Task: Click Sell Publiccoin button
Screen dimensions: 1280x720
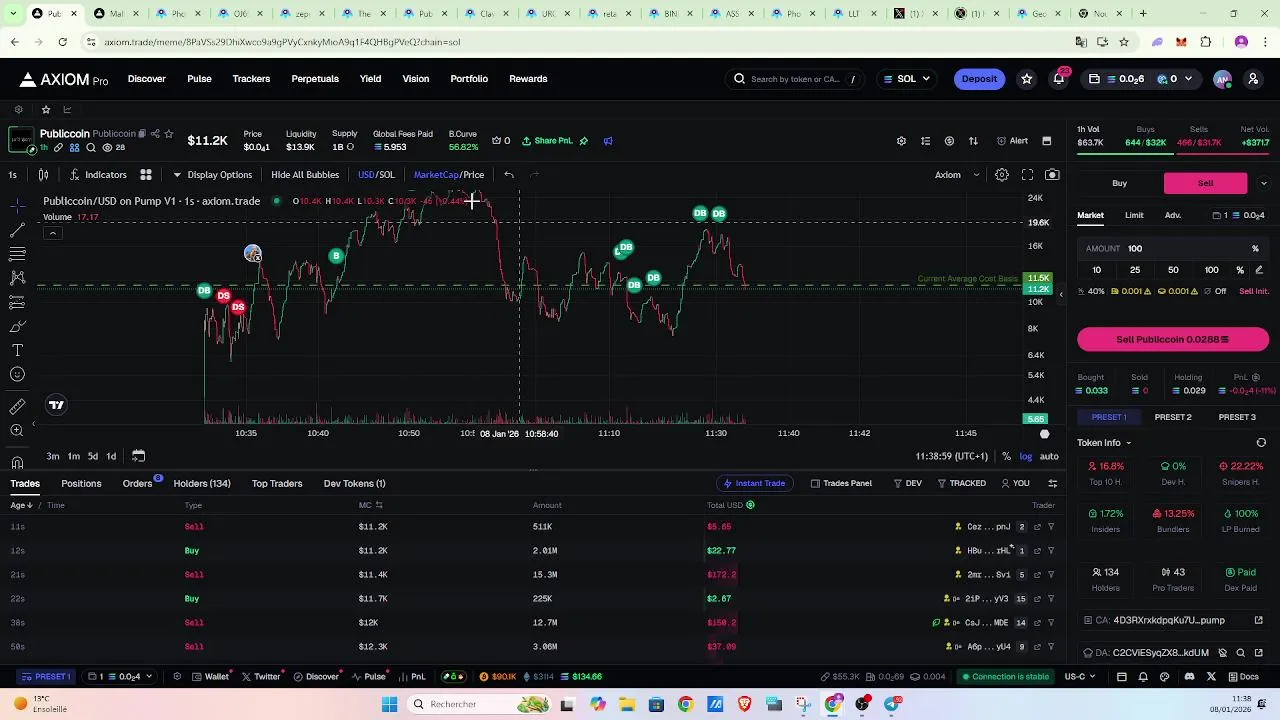Action: 1173,340
